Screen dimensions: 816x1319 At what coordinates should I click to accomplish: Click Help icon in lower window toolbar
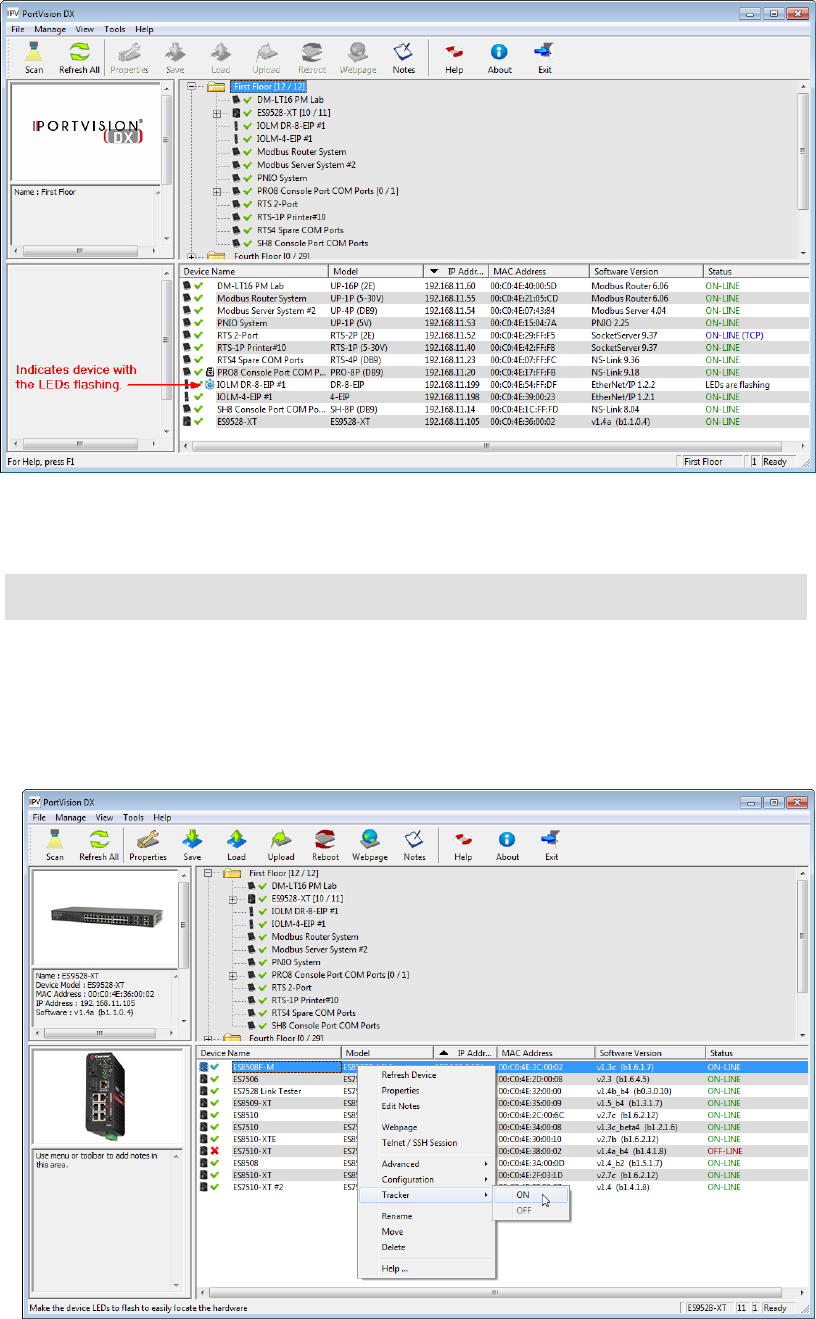coord(463,839)
